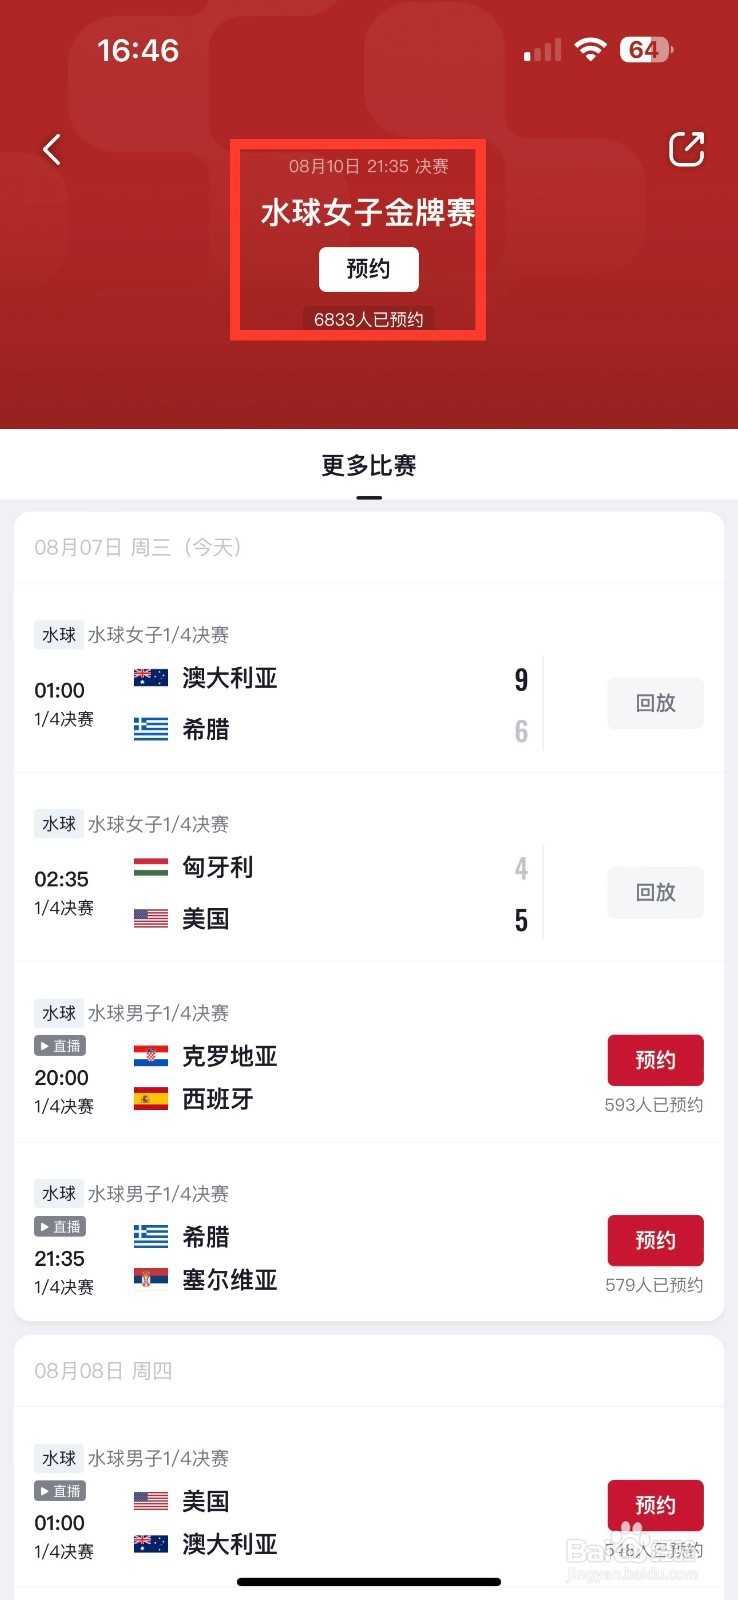Reserve the women's water polo gold medal match
The width and height of the screenshot is (738, 1600).
click(368, 269)
